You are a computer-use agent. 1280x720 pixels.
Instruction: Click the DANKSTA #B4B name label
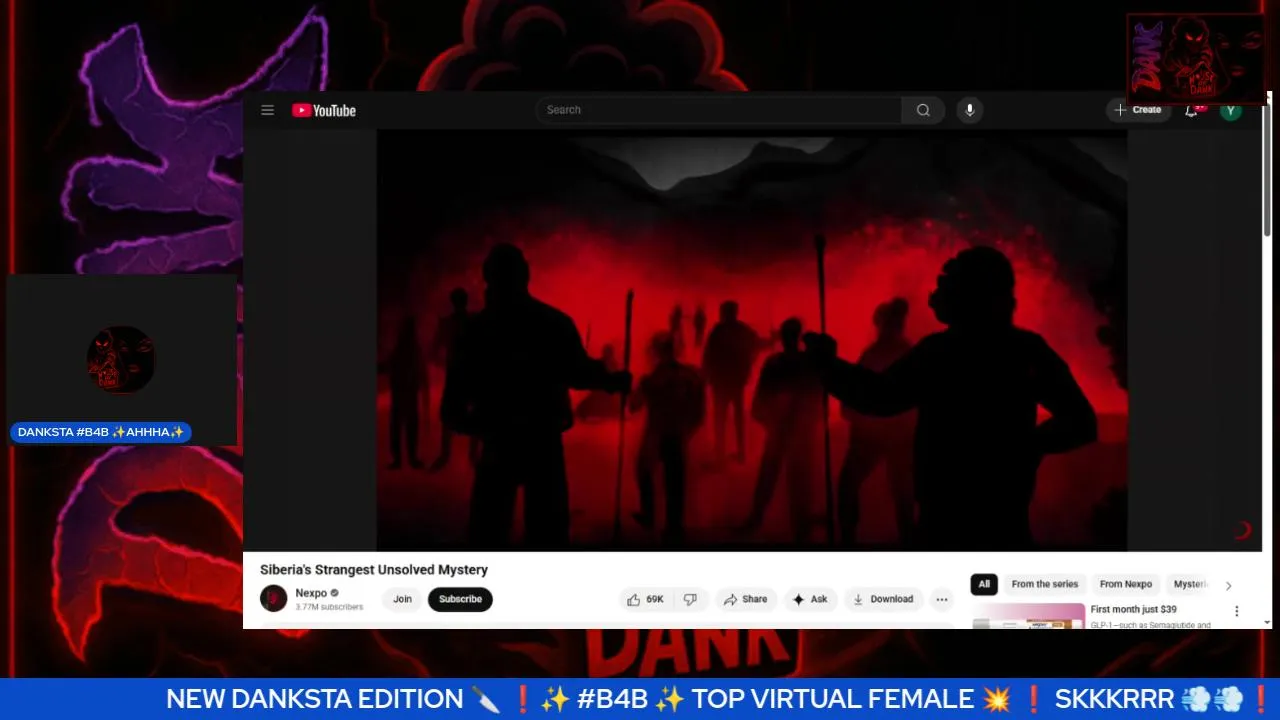point(101,432)
